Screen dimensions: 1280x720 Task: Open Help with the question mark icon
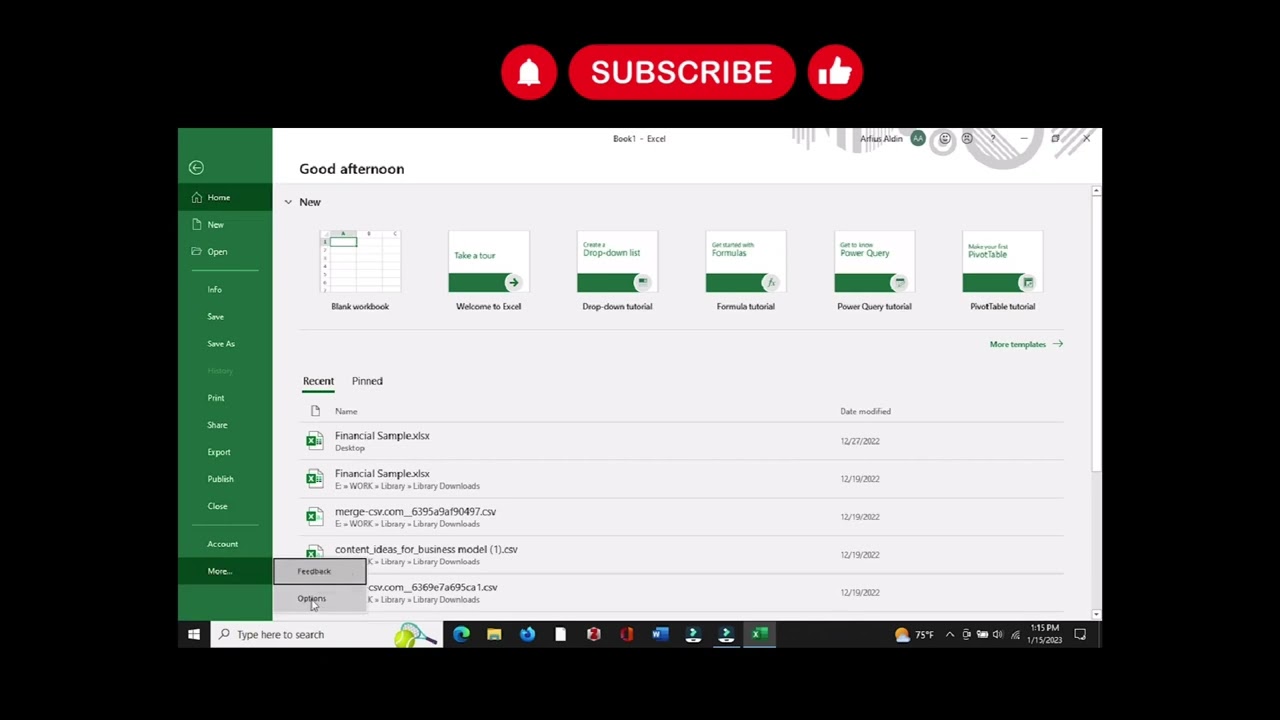click(993, 139)
